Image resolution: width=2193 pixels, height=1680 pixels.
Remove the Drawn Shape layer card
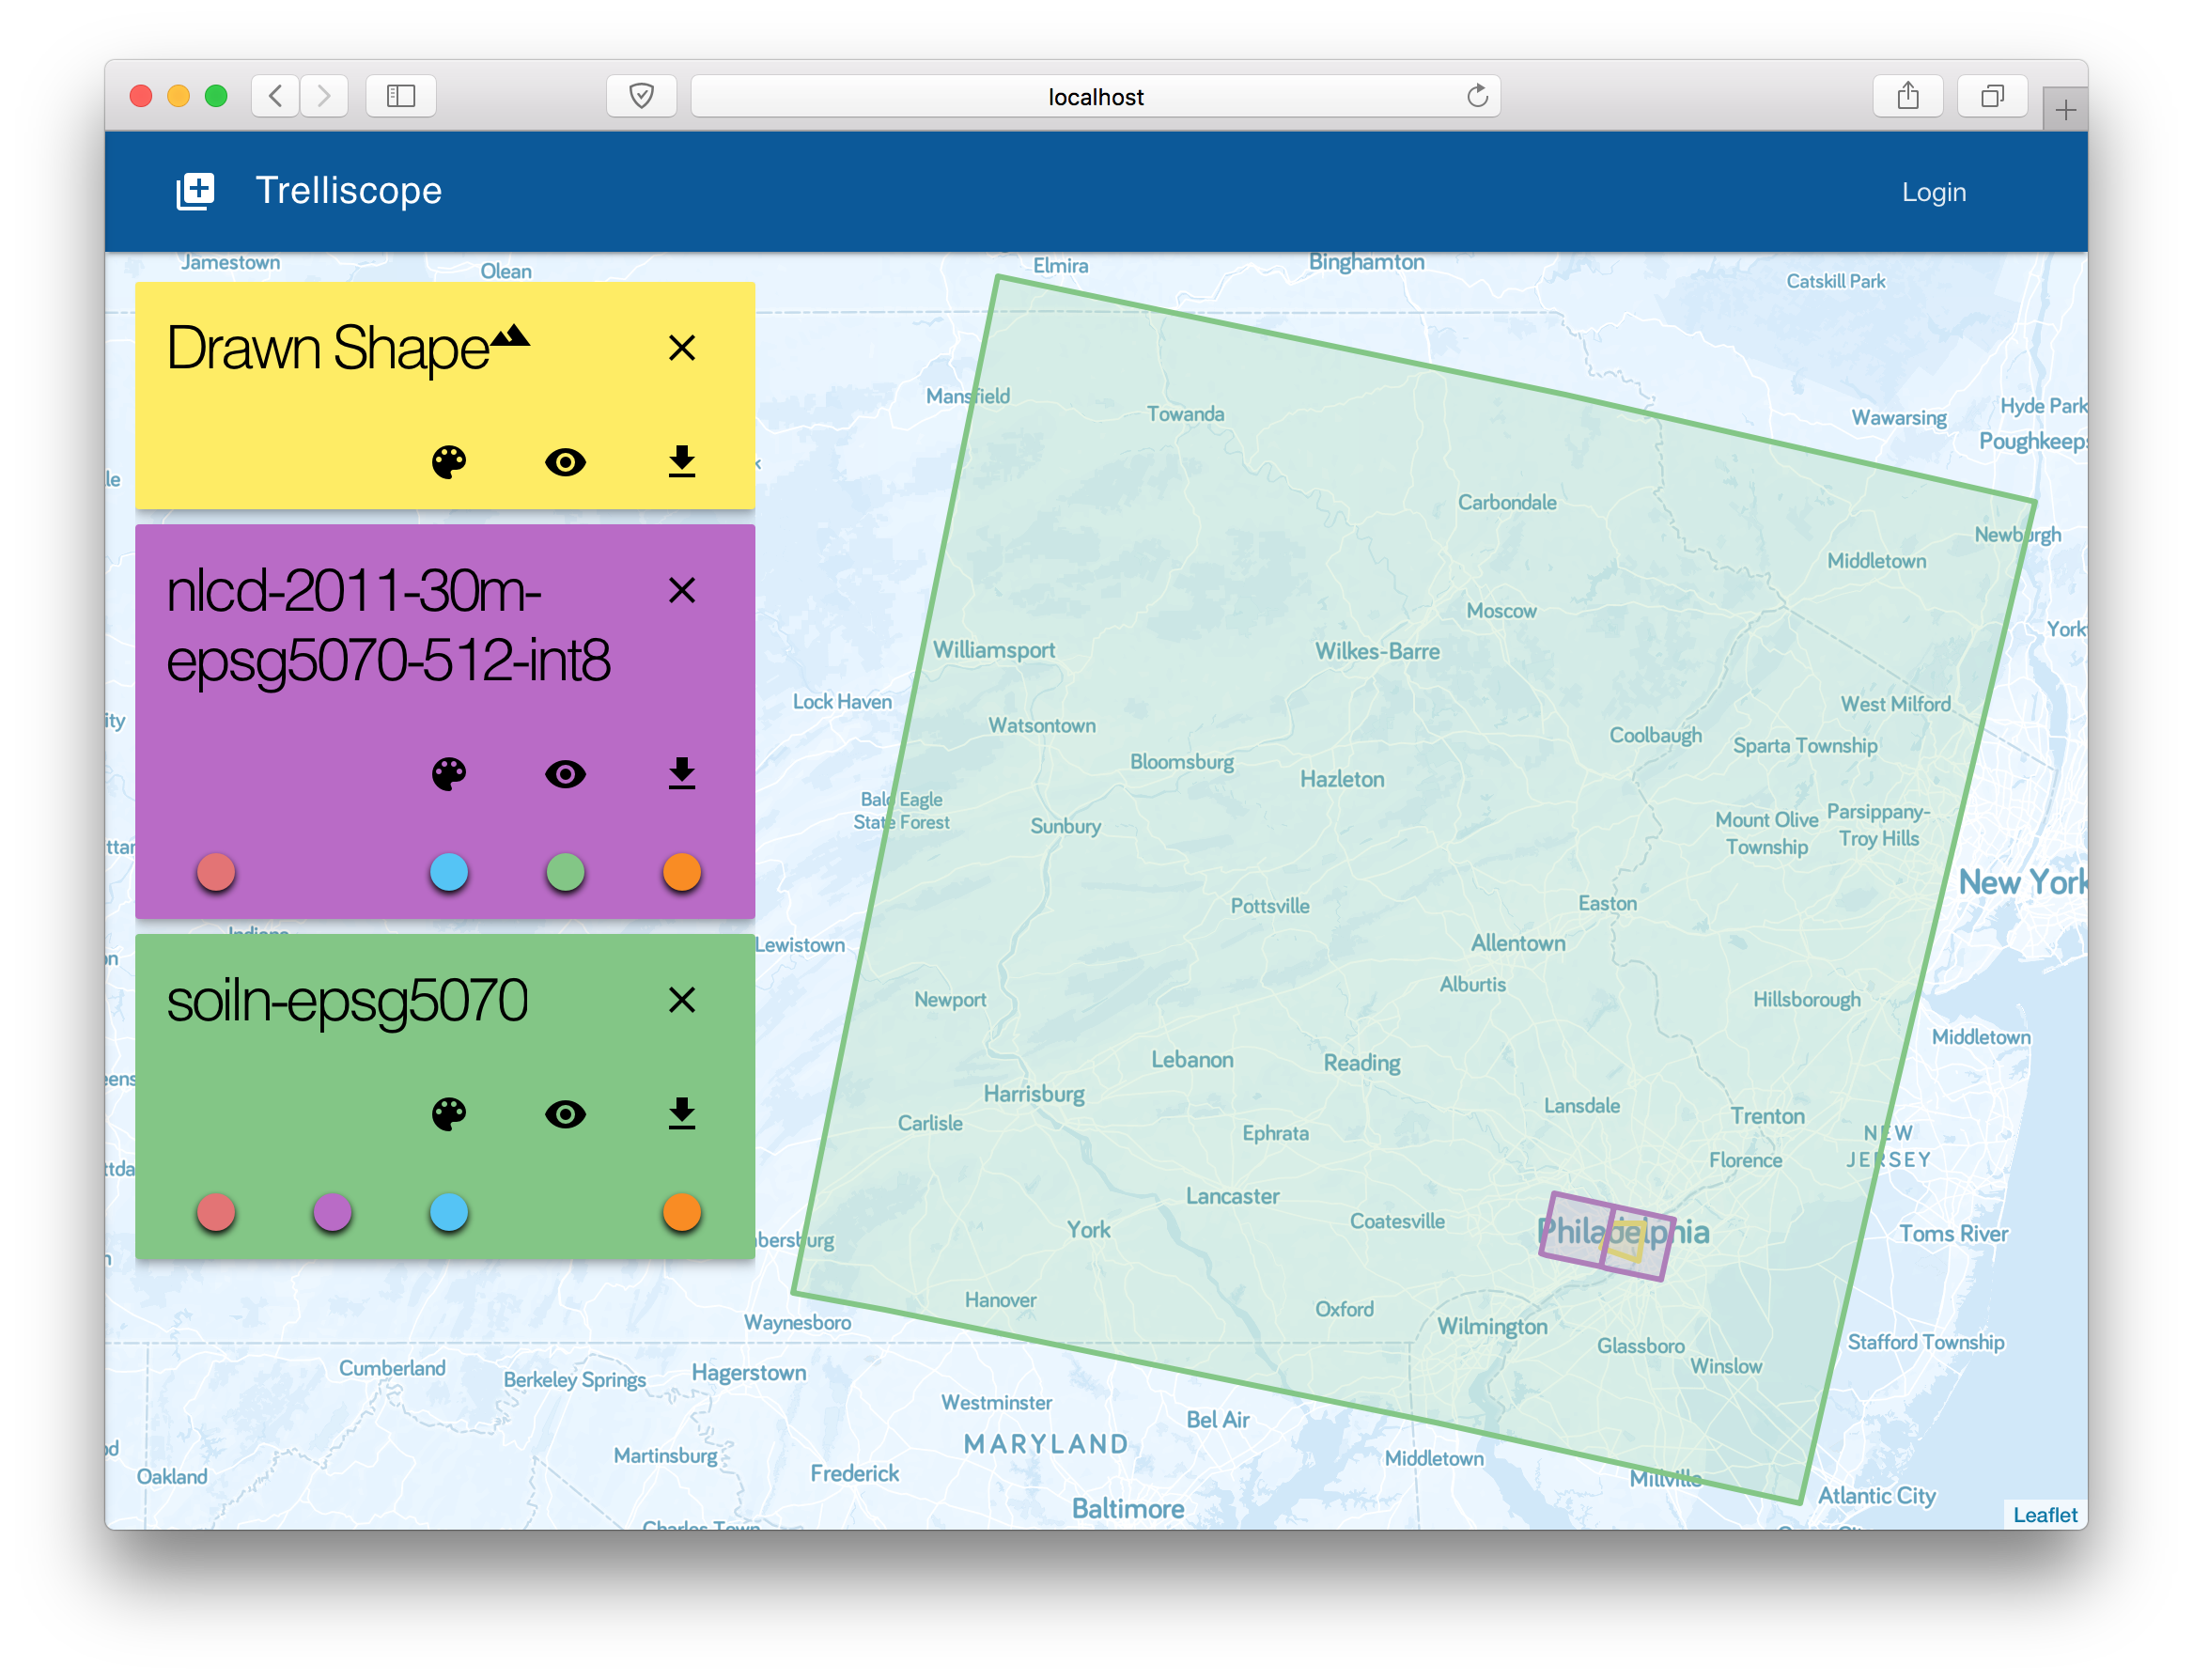point(681,348)
